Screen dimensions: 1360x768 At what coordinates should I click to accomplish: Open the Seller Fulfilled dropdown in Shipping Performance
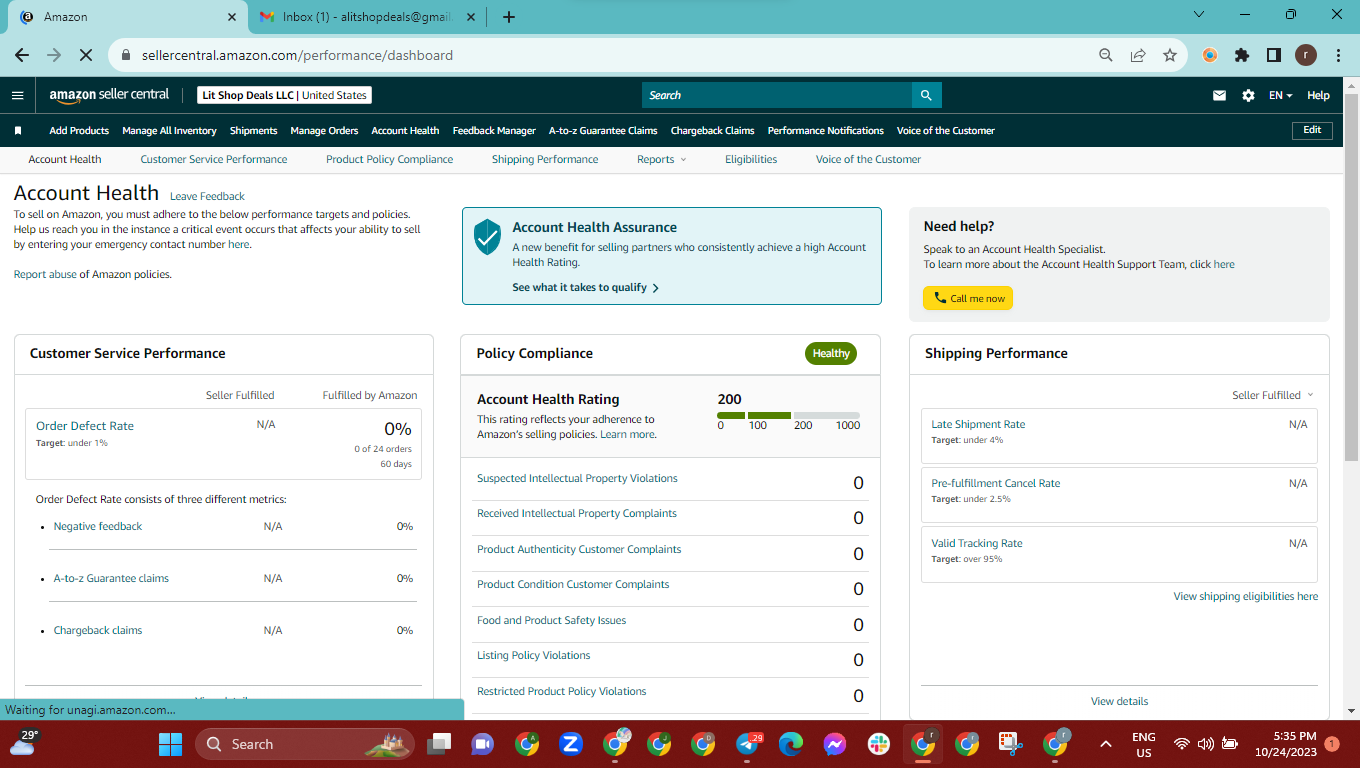point(1272,395)
